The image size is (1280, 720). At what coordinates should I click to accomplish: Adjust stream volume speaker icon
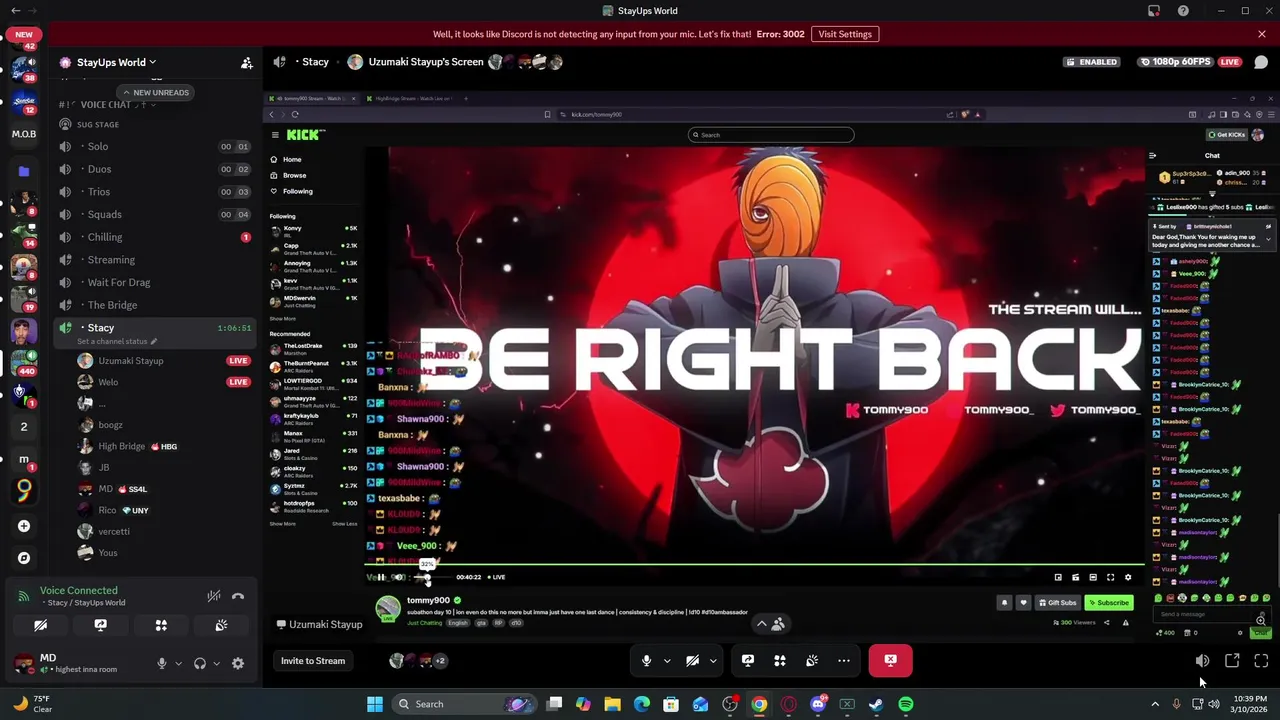tap(1202, 661)
